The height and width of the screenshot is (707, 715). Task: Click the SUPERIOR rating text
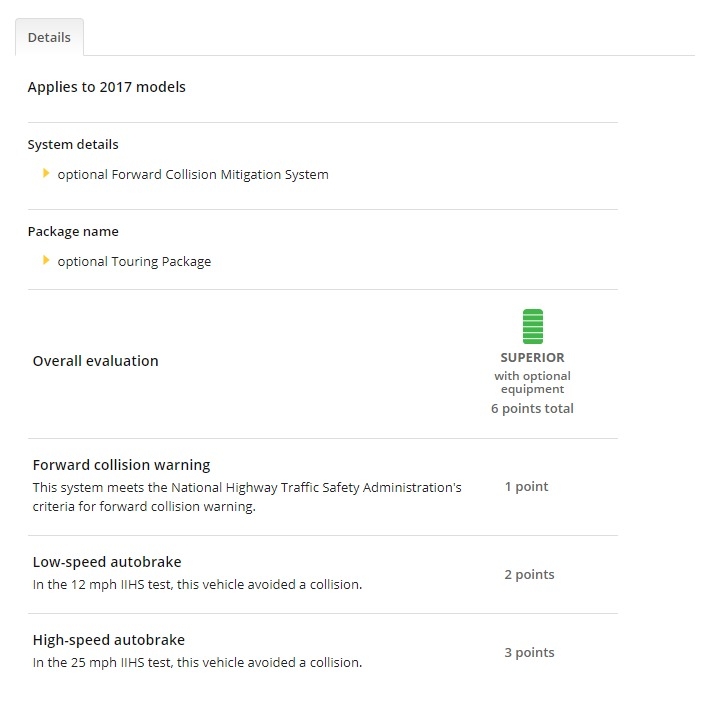pos(533,358)
